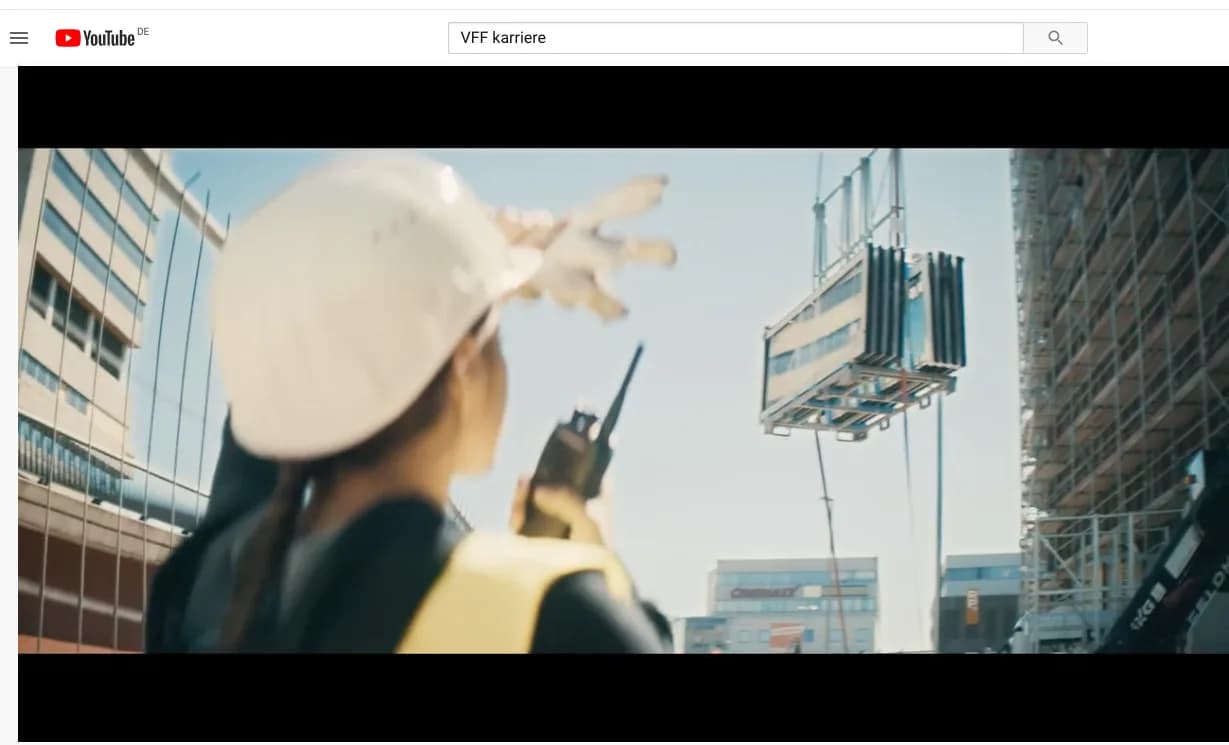Viewport: 1229px width, 745px height.
Task: Open the hamburger guide menu
Action: pyautogui.click(x=19, y=38)
